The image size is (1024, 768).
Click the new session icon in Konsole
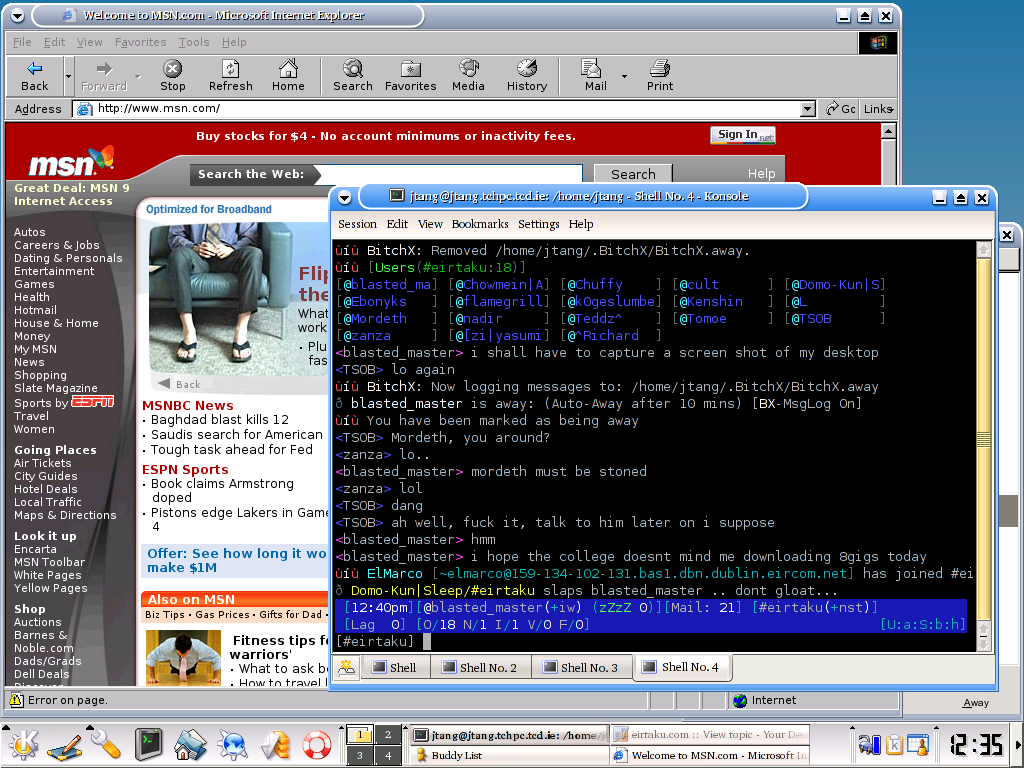[346, 668]
